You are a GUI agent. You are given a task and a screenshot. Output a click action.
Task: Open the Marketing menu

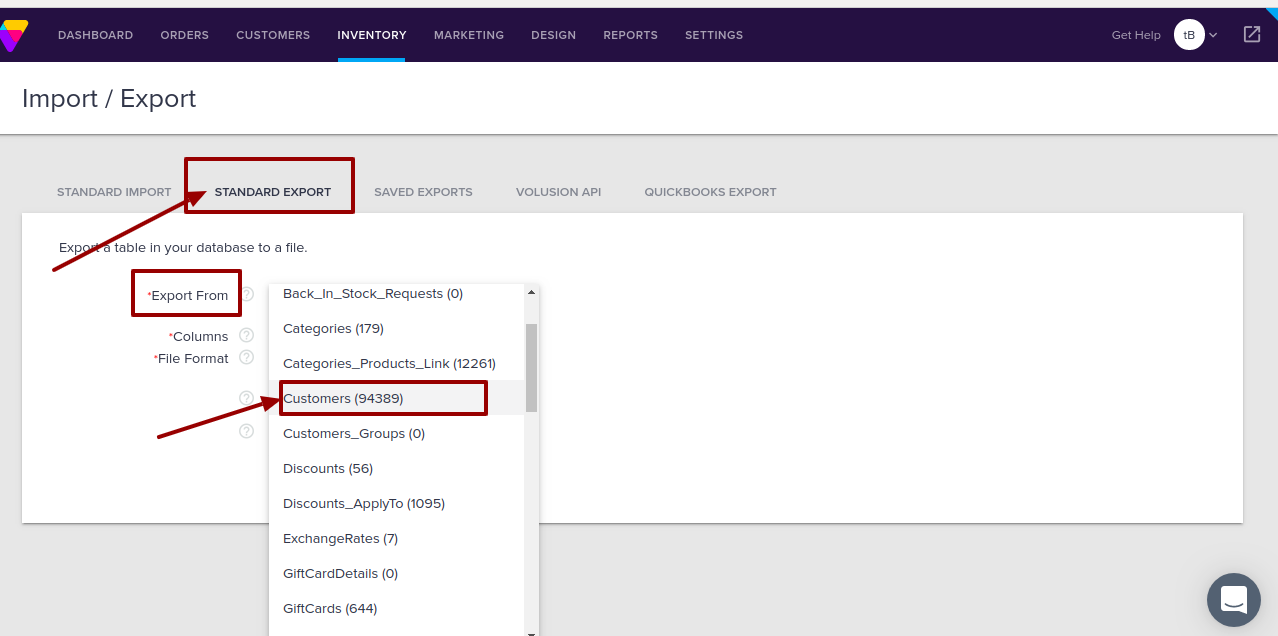coord(469,35)
